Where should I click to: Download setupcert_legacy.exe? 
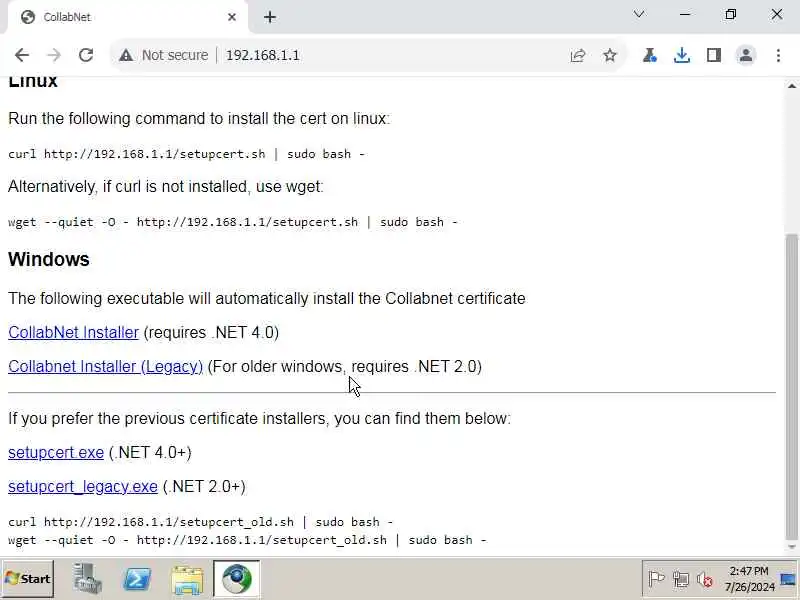[83, 487]
